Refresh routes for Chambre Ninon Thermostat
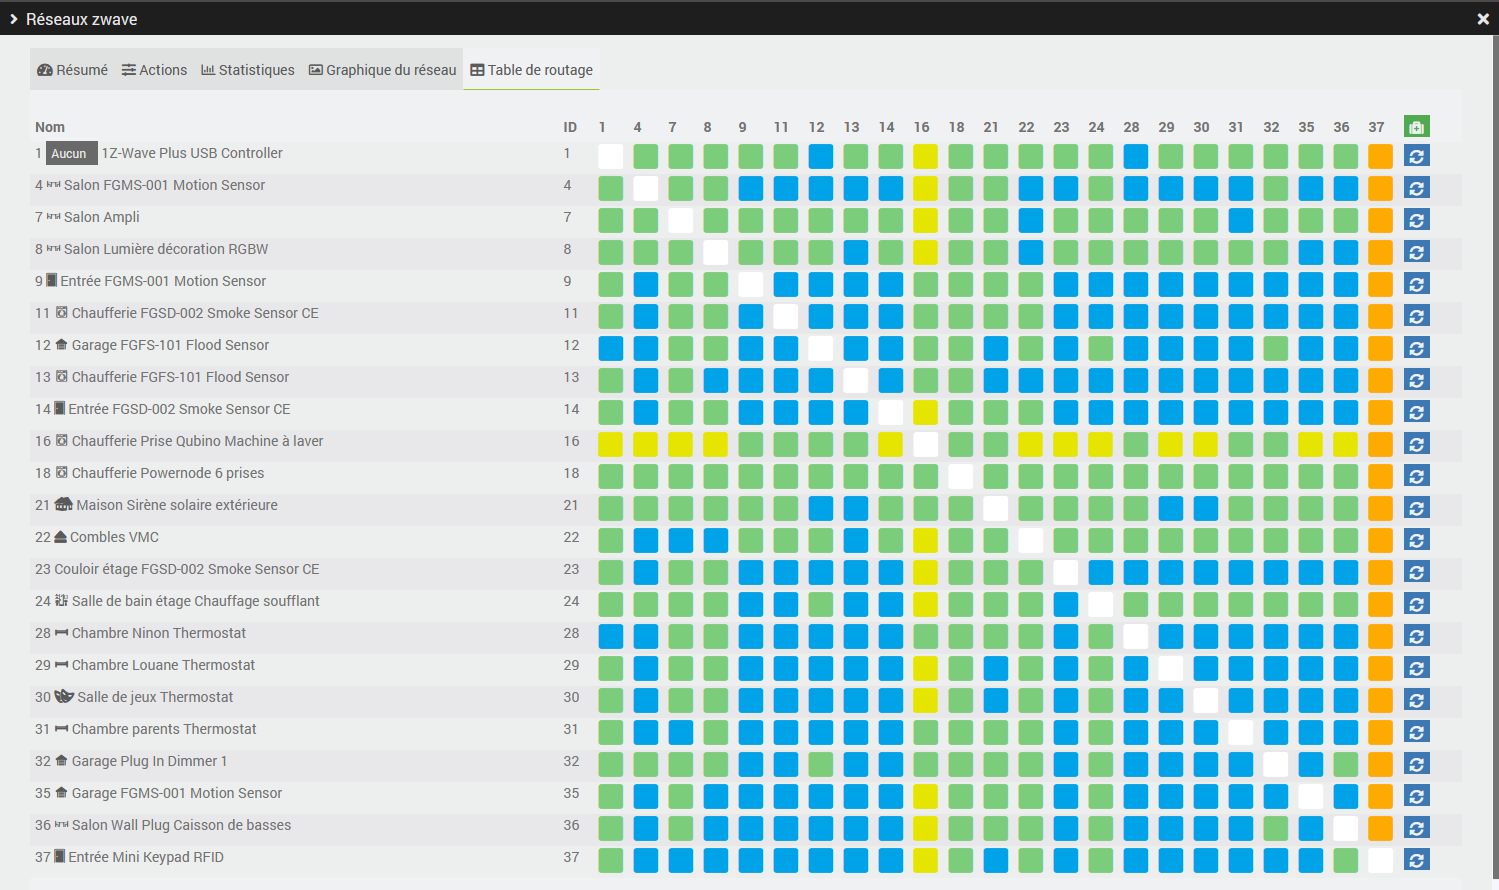 1416,635
